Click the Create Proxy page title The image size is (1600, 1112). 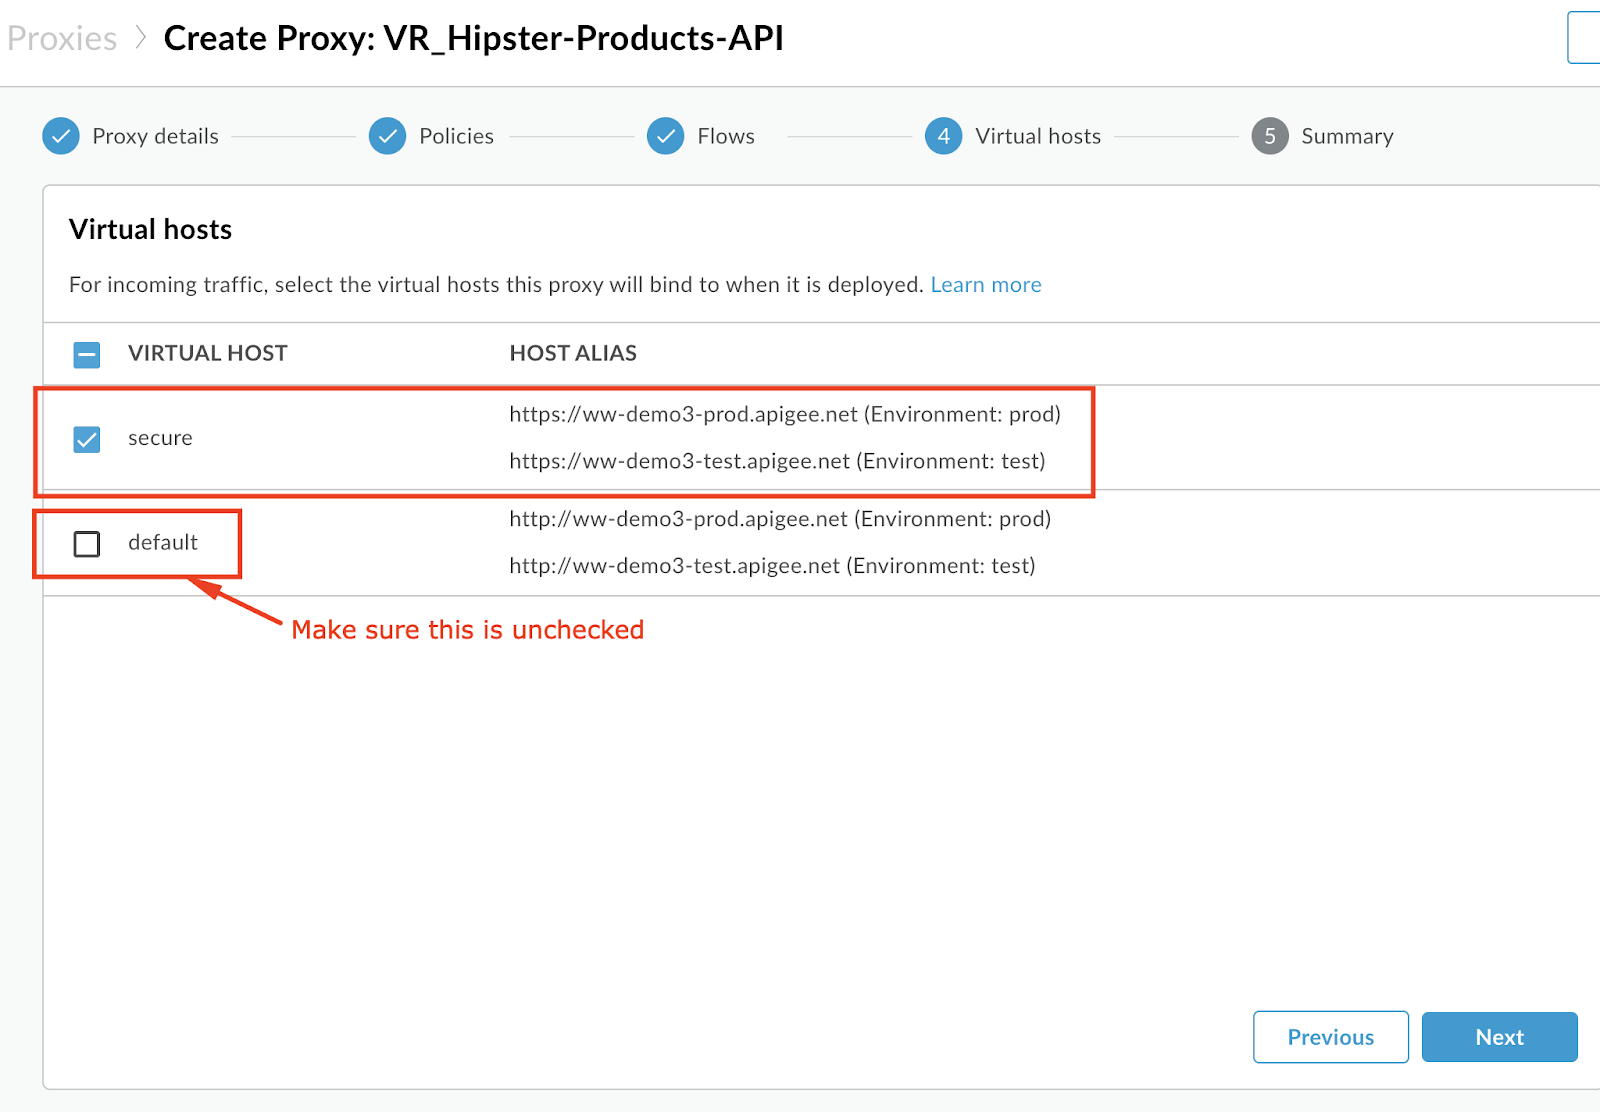[x=474, y=38]
